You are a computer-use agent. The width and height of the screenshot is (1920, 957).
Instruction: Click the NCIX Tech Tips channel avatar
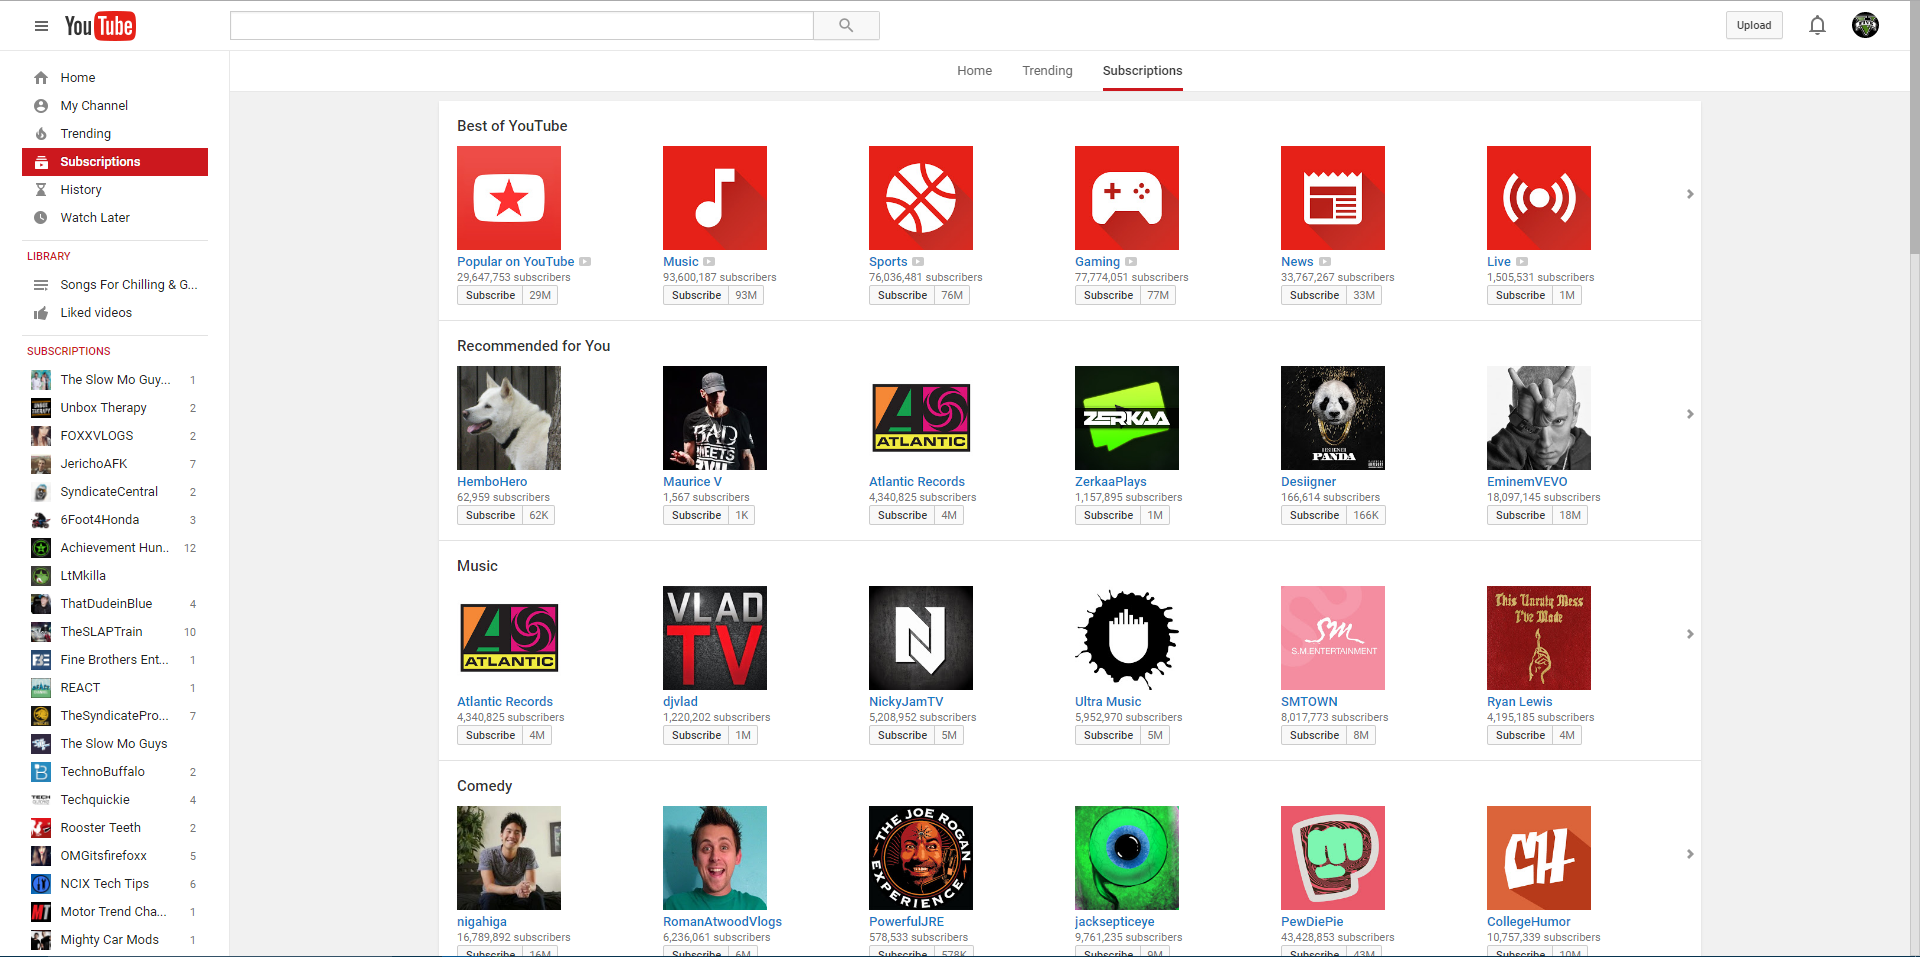pos(41,884)
